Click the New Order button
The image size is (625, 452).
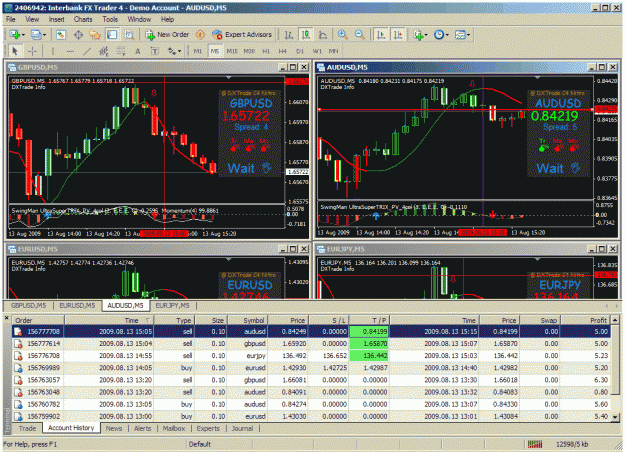point(167,35)
